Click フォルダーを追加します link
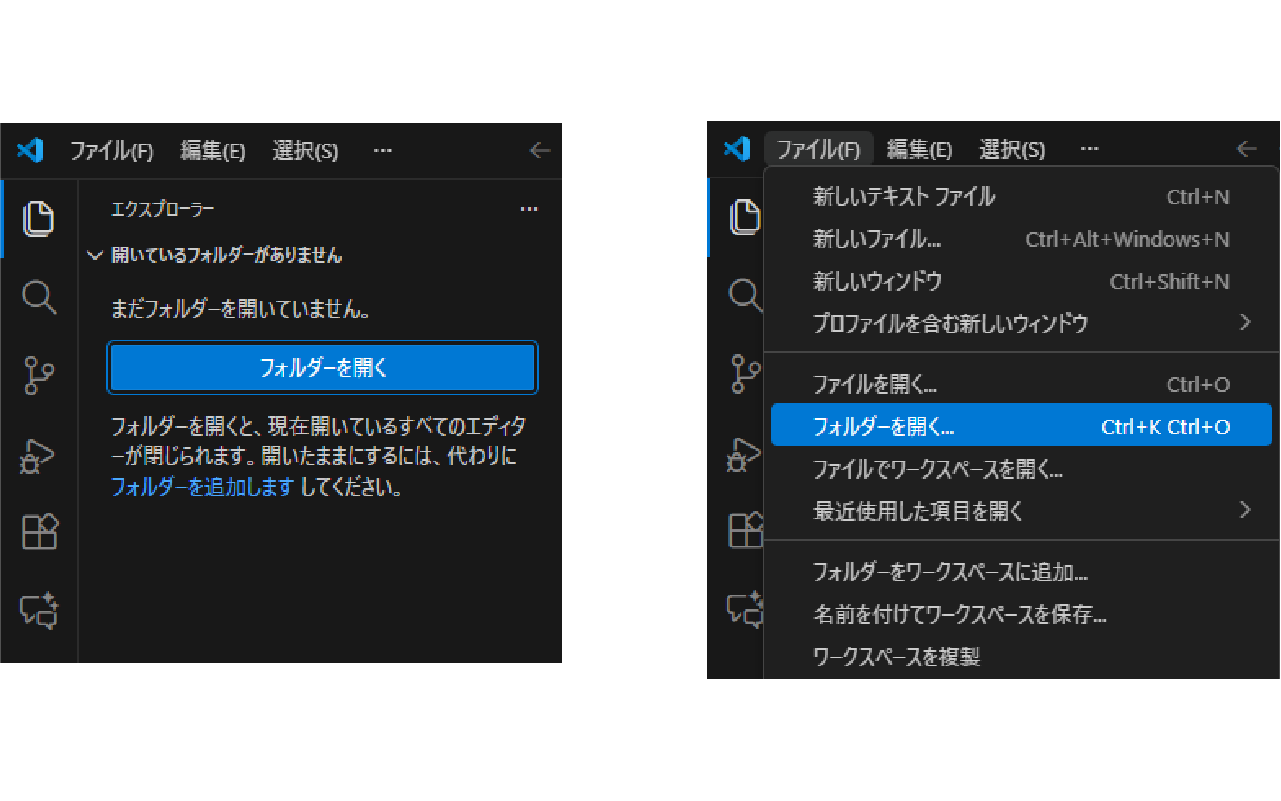The image size is (1281, 801). (202, 488)
